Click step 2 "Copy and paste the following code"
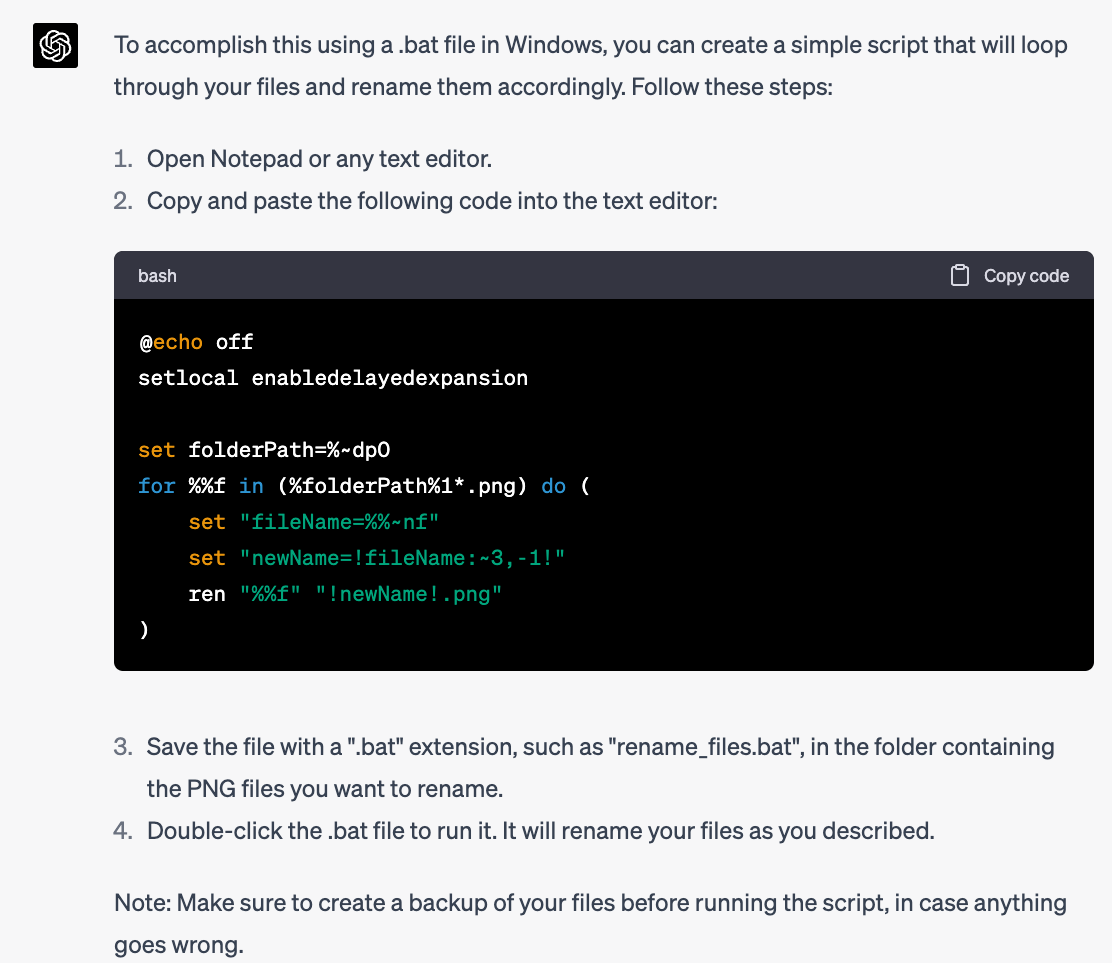The width and height of the screenshot is (1112, 963). (432, 201)
